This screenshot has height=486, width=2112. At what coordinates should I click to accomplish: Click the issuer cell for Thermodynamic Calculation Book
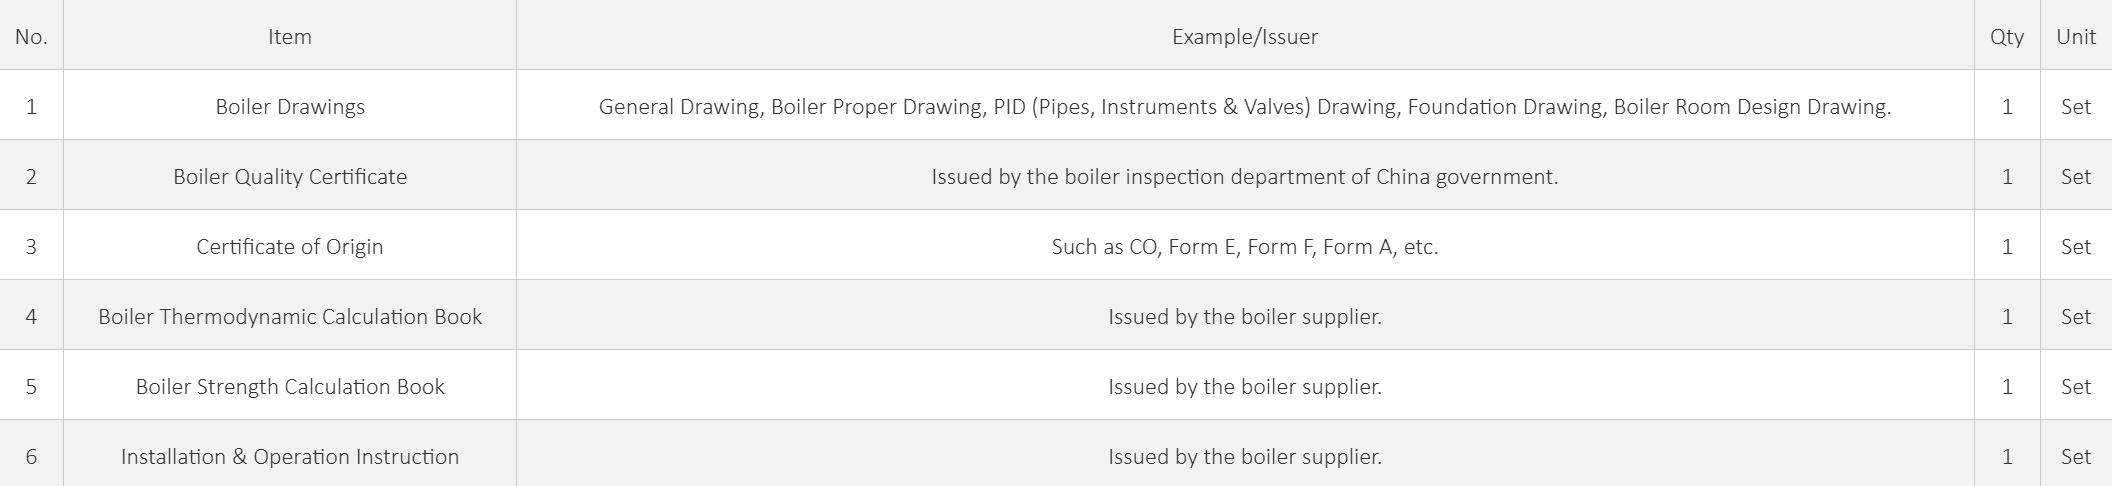click(x=1244, y=317)
